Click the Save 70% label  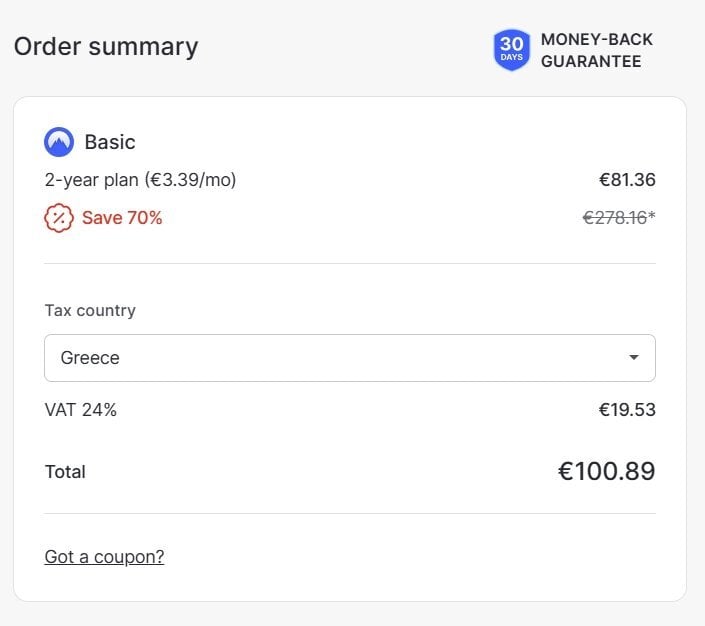point(122,218)
